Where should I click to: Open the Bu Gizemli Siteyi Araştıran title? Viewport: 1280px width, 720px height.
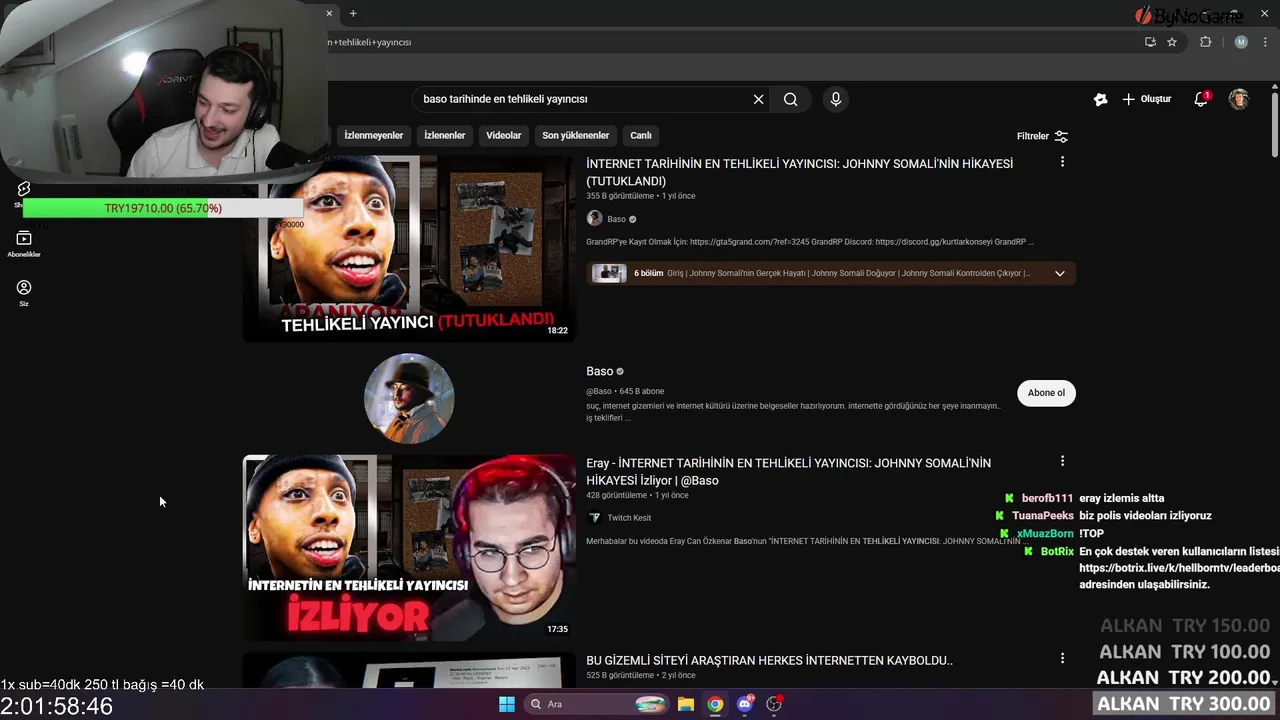point(769,660)
